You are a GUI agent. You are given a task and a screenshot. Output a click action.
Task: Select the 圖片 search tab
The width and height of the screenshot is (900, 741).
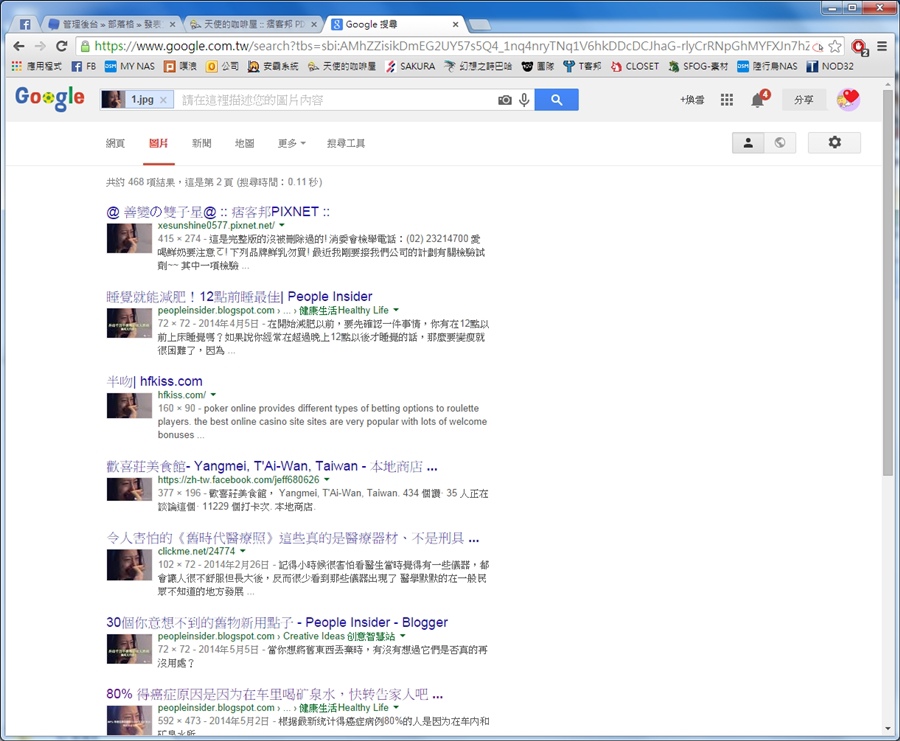(x=158, y=143)
